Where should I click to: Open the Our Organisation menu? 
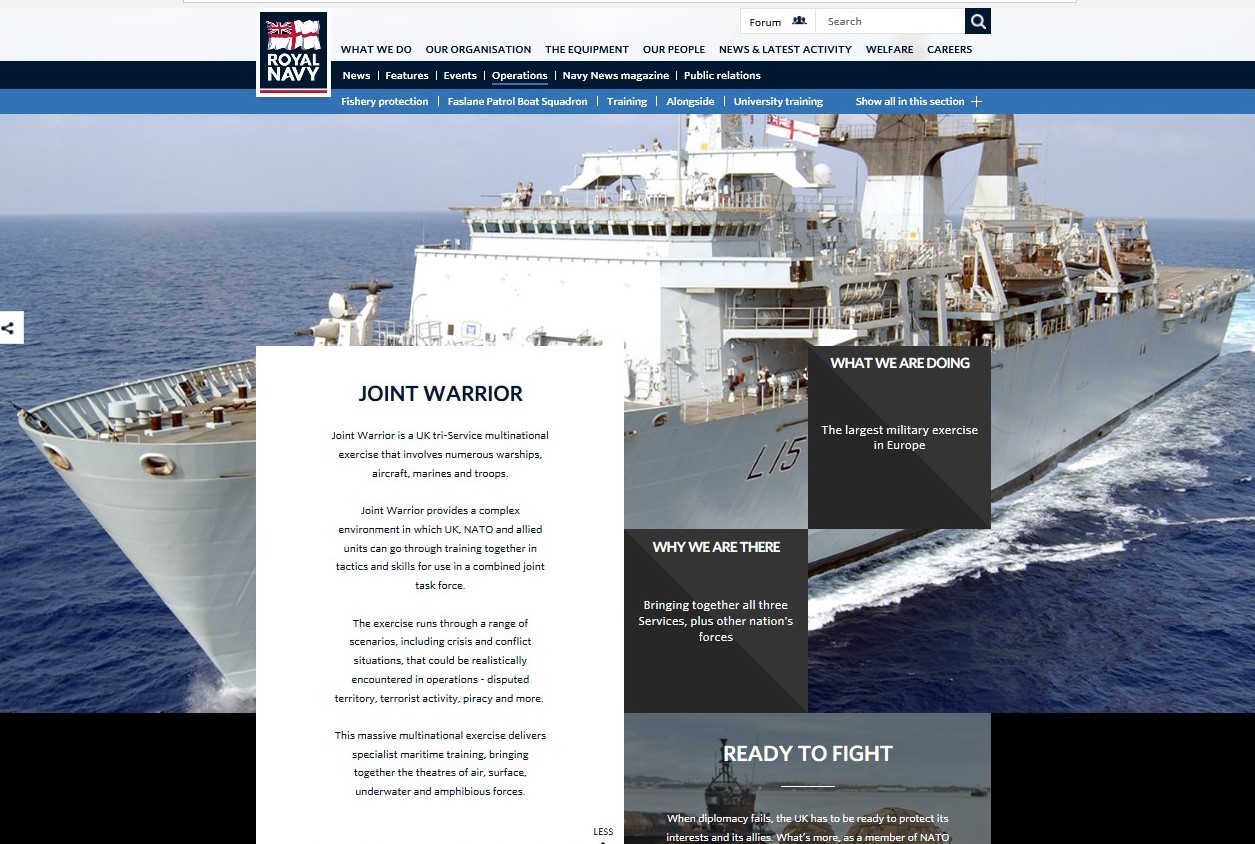tap(478, 49)
